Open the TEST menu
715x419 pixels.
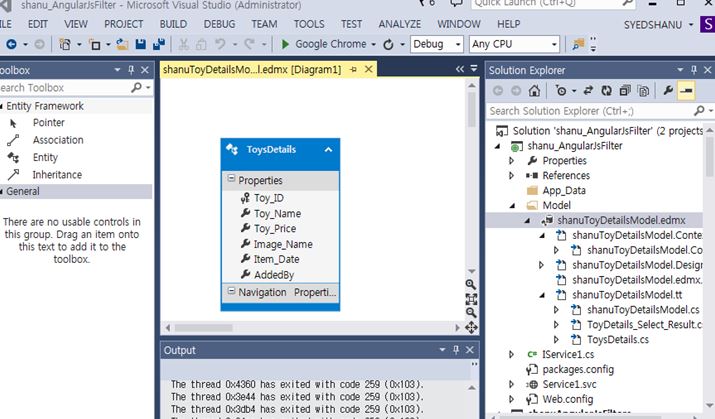click(352, 24)
